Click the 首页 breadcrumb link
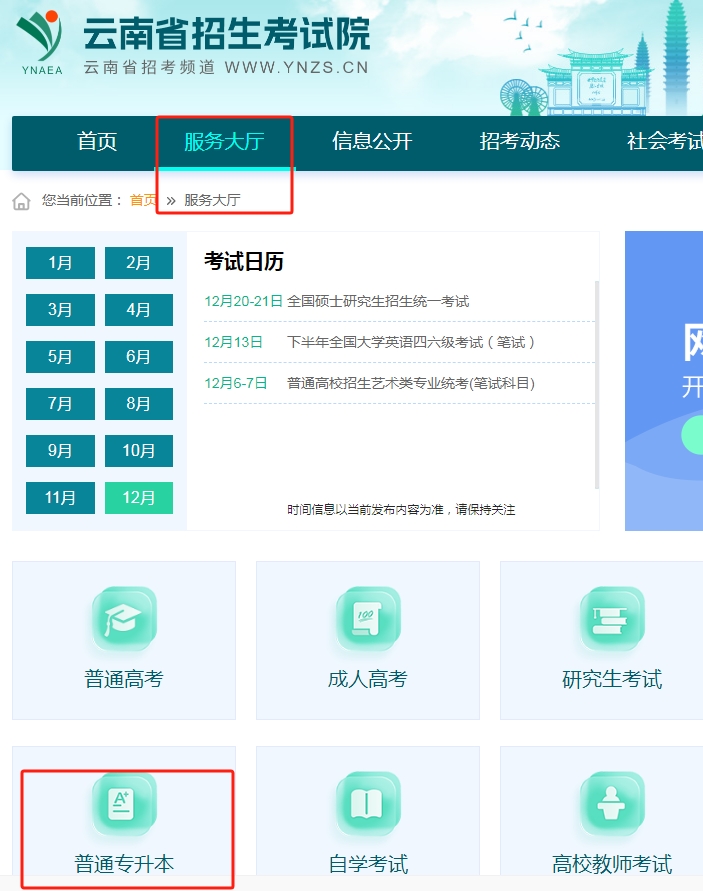Image resolution: width=703 pixels, height=891 pixels. tap(143, 200)
